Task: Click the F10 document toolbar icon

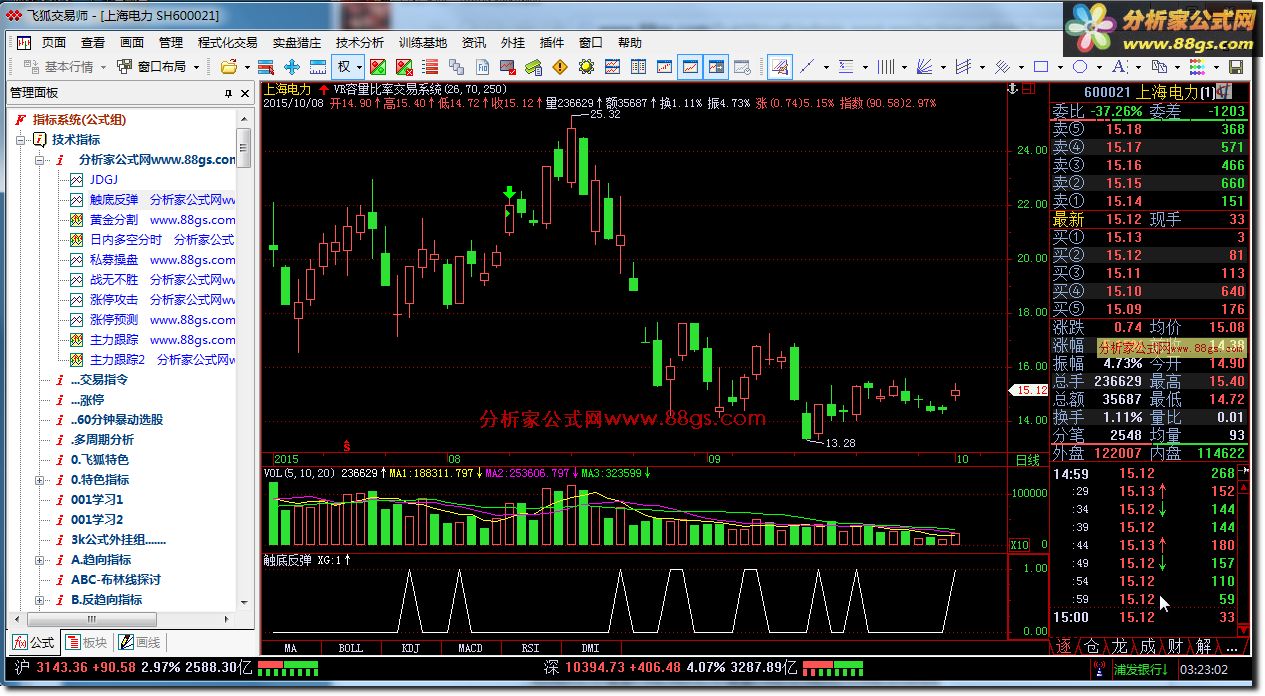Action: 482,67
